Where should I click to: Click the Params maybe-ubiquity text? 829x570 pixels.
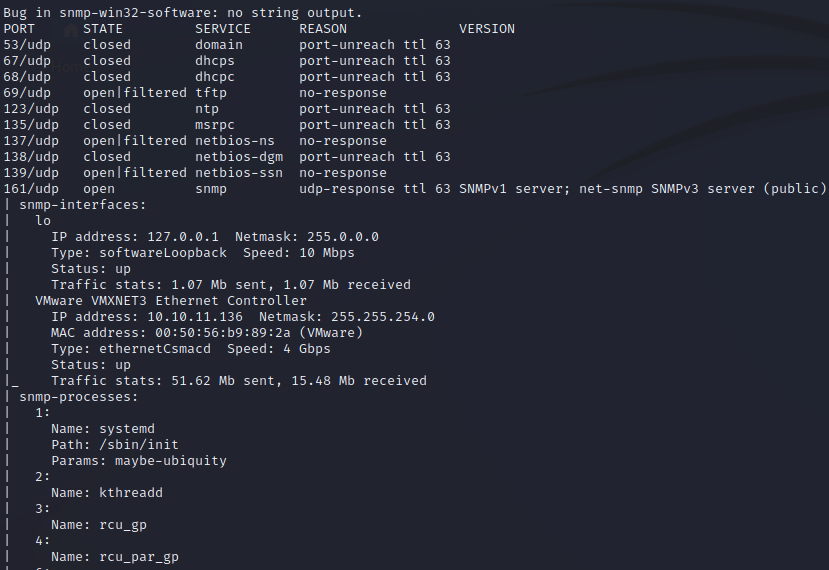(x=139, y=461)
